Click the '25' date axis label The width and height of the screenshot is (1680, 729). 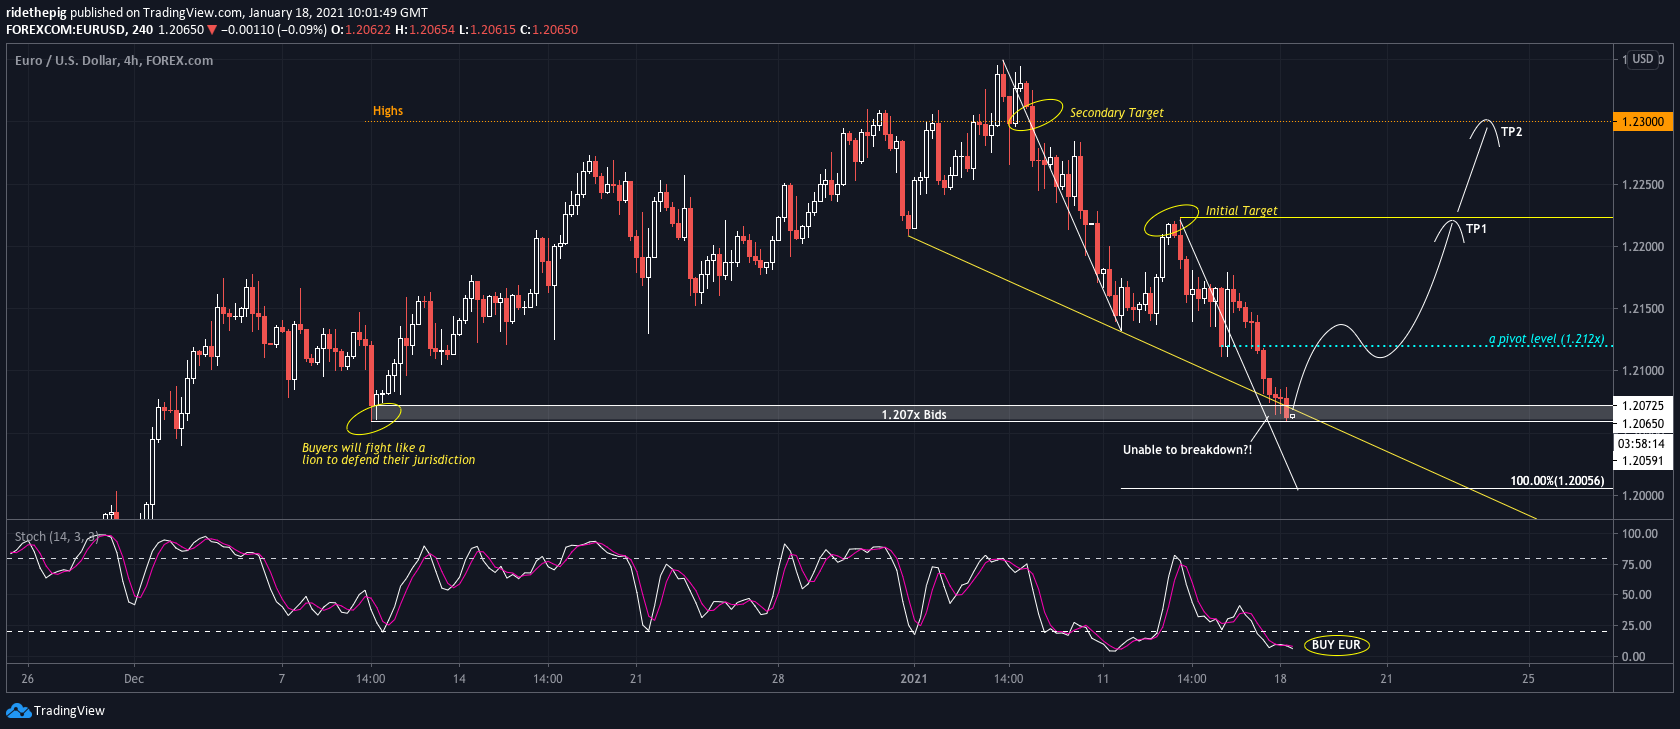pyautogui.click(x=1528, y=679)
